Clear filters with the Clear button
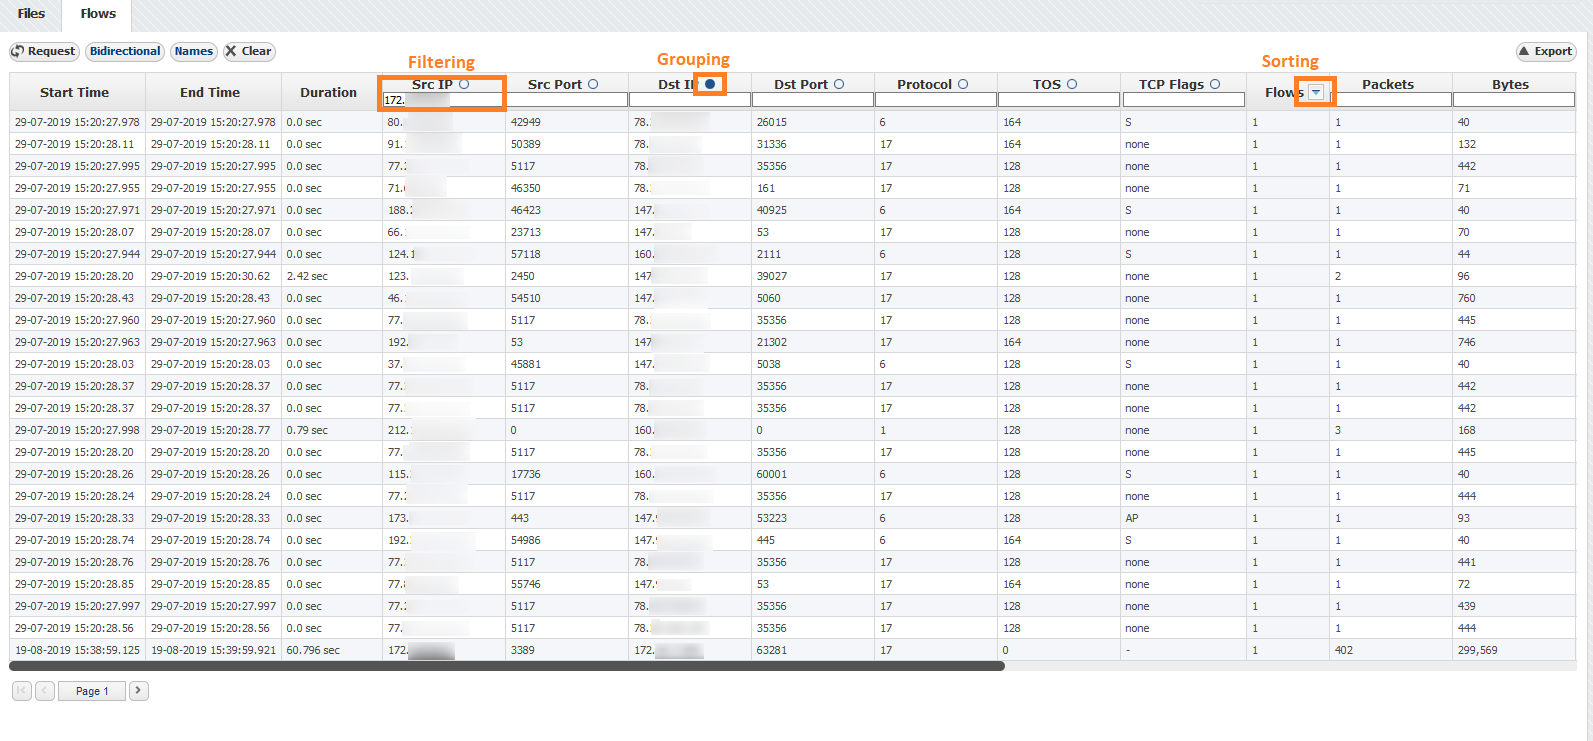The height and width of the screenshot is (741, 1593). pos(248,52)
